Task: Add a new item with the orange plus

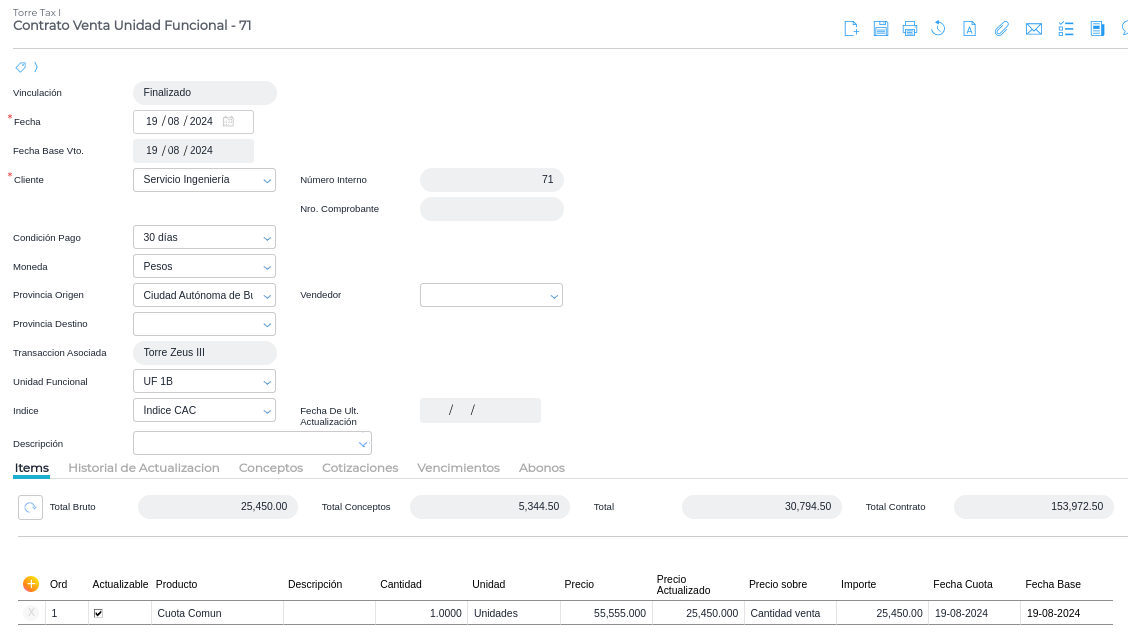Action: pyautogui.click(x=31, y=584)
